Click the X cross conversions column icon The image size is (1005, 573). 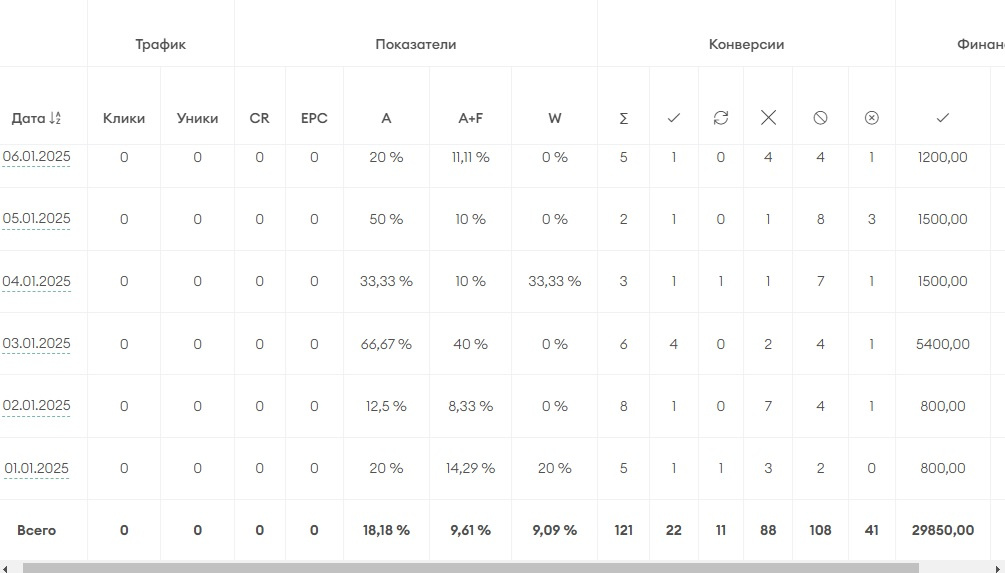(x=768, y=118)
